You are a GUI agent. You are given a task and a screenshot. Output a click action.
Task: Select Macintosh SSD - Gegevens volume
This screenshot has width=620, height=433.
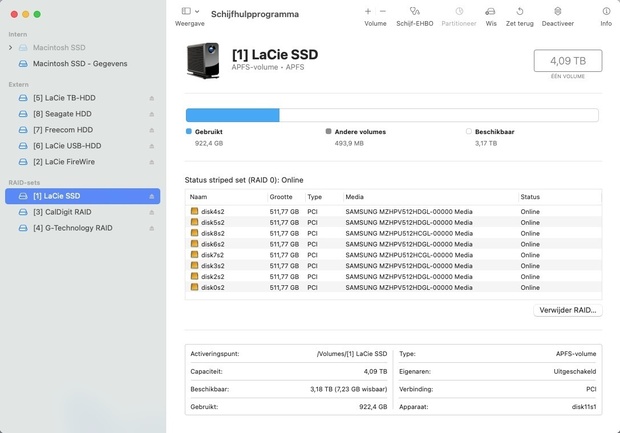[80, 64]
